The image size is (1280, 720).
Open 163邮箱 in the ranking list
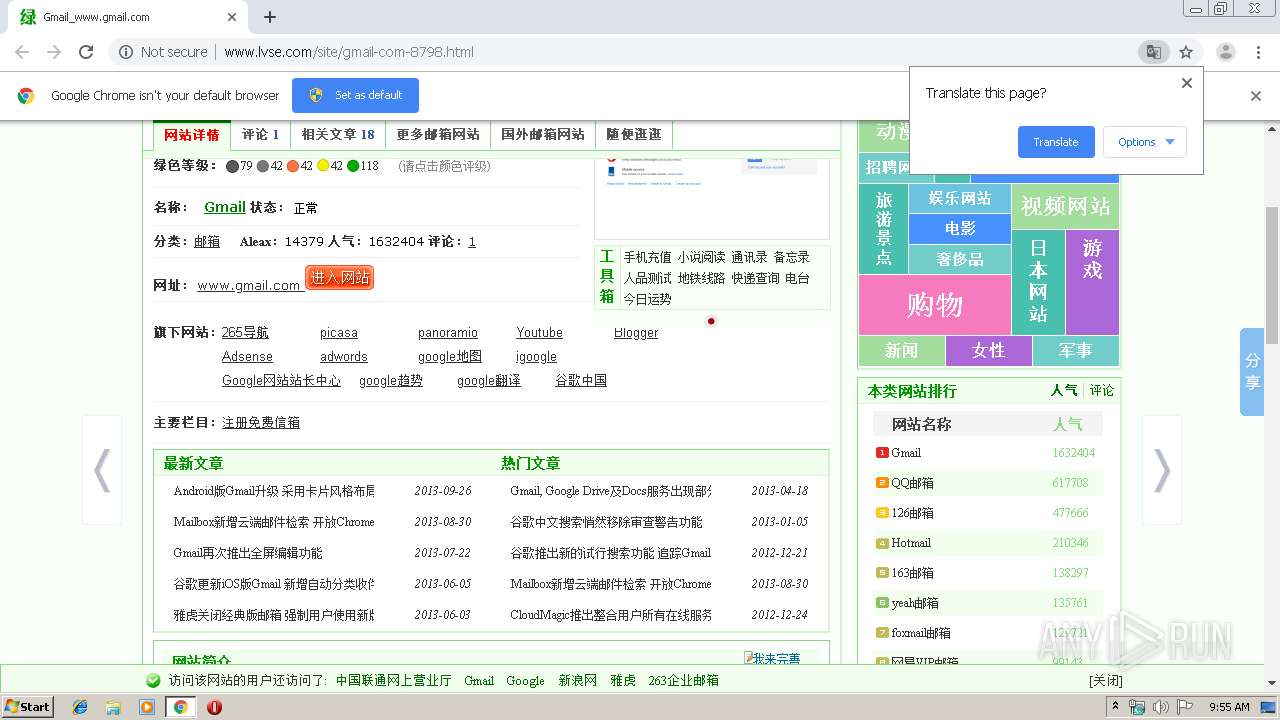point(912,573)
